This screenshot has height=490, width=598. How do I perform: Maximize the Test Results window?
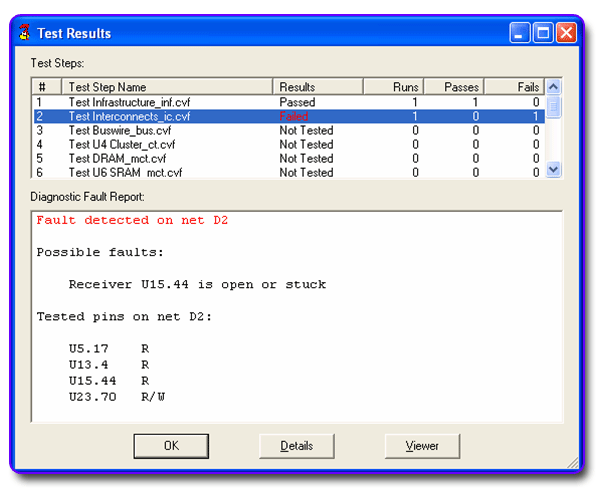(543, 33)
